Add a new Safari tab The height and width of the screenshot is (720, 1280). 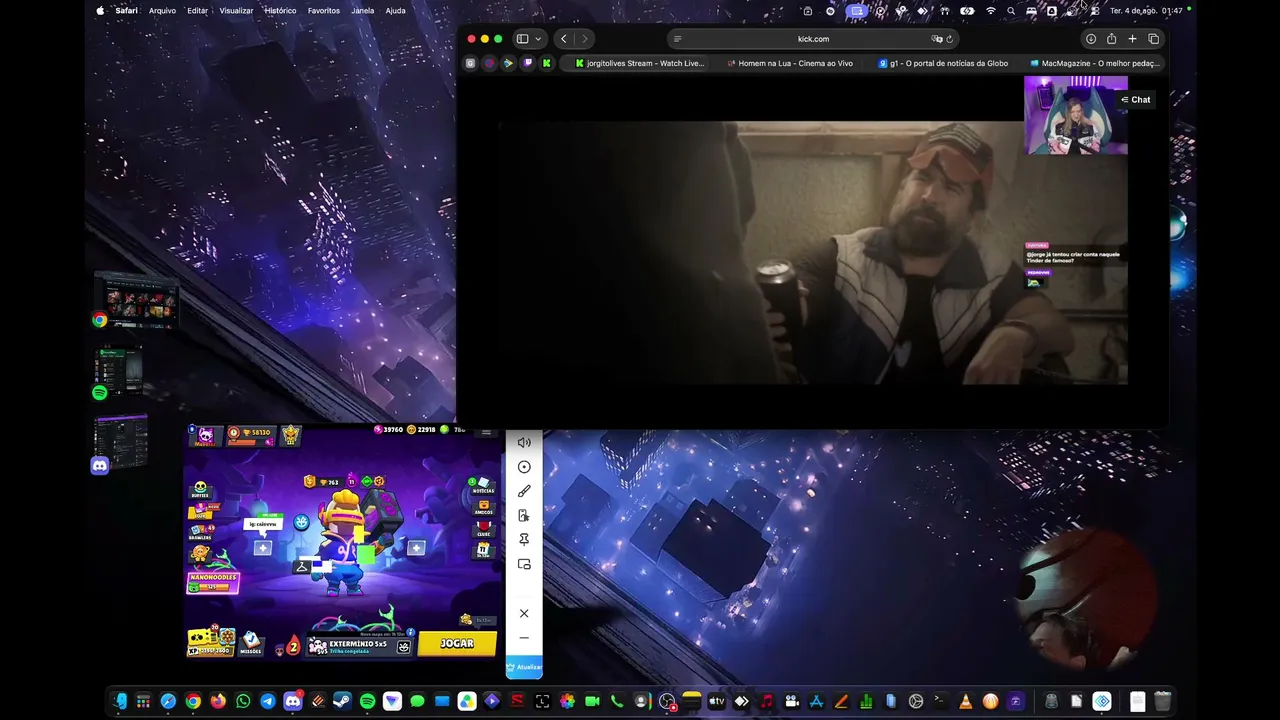(1132, 39)
